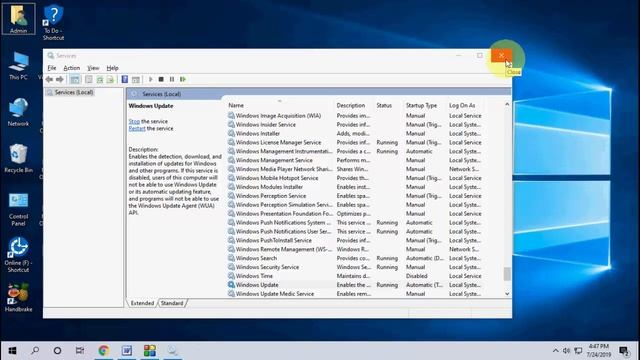Sort by the Status column header
Viewport: 640px width, 360px height.
[389, 105]
